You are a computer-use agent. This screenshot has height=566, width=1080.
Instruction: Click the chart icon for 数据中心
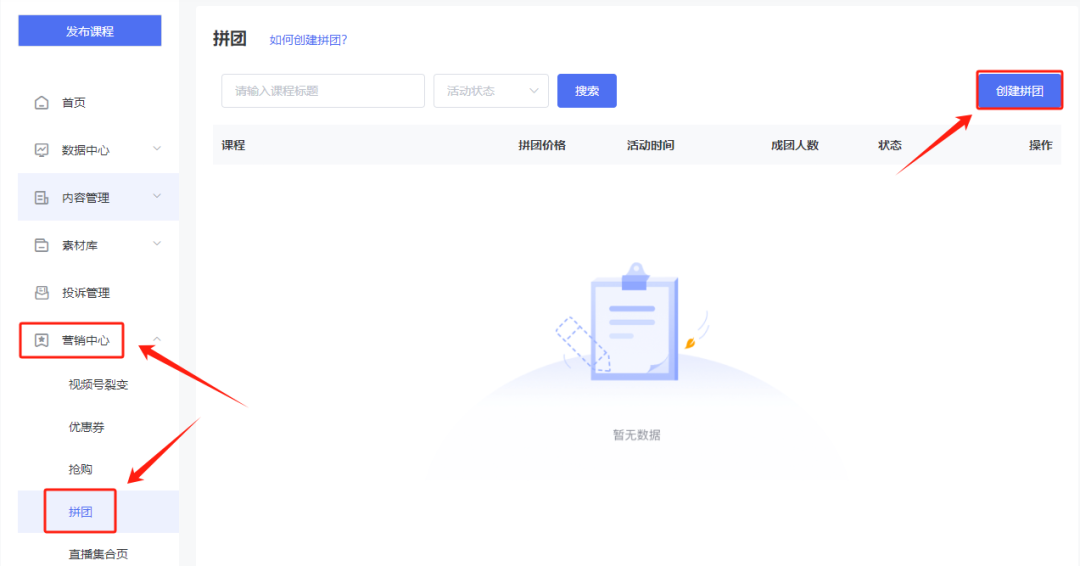tap(41, 150)
